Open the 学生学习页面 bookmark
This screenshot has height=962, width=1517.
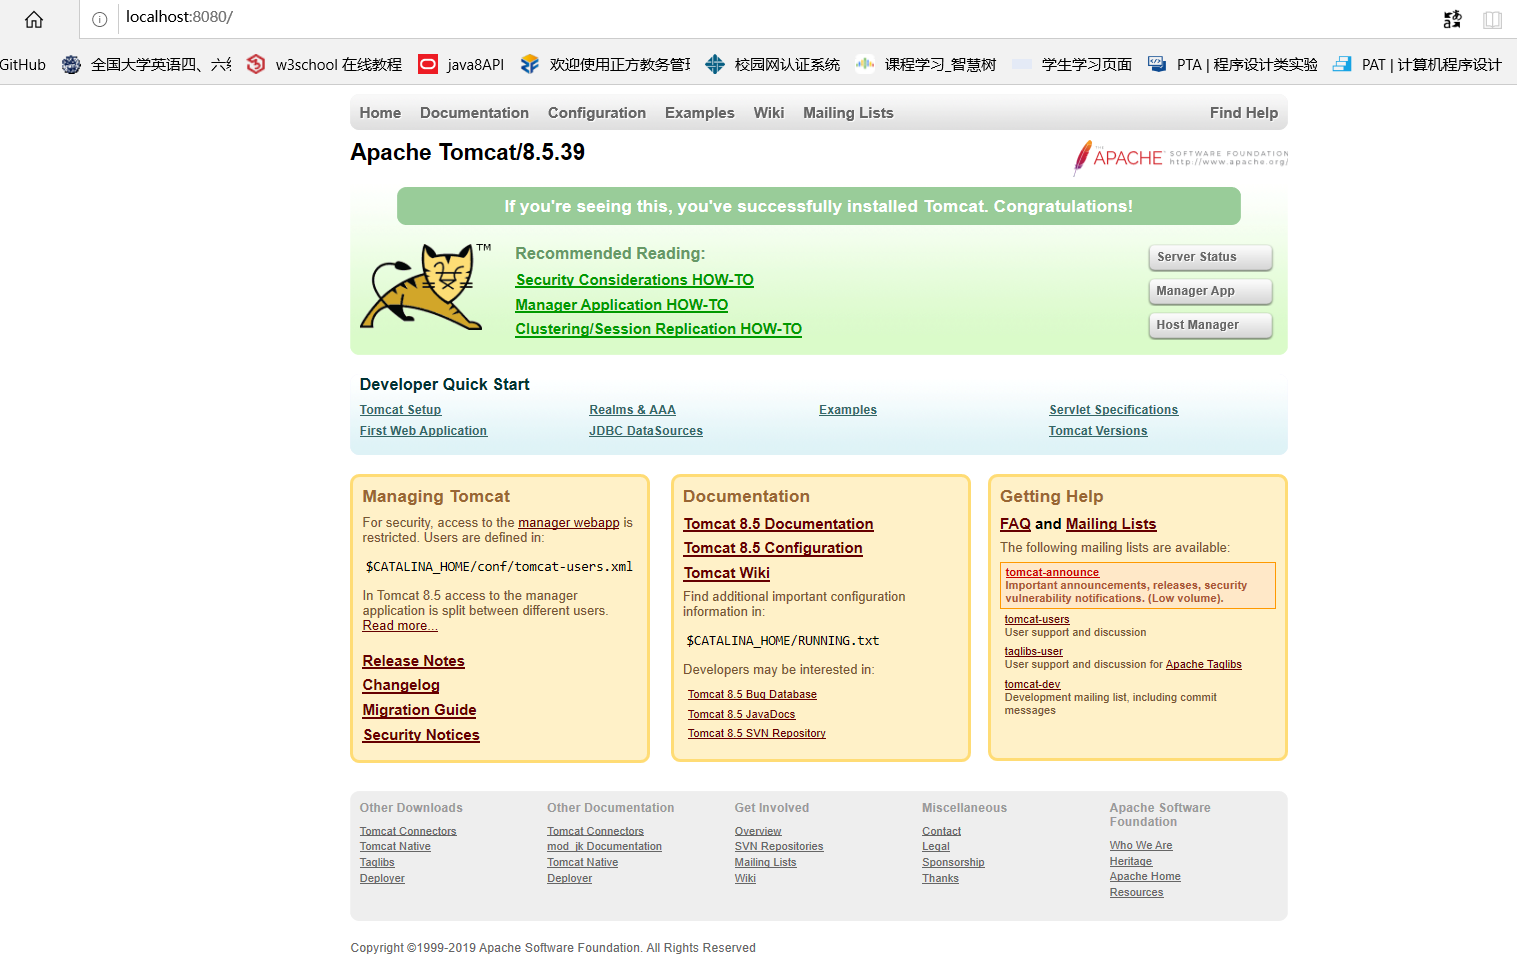[x=1072, y=65]
